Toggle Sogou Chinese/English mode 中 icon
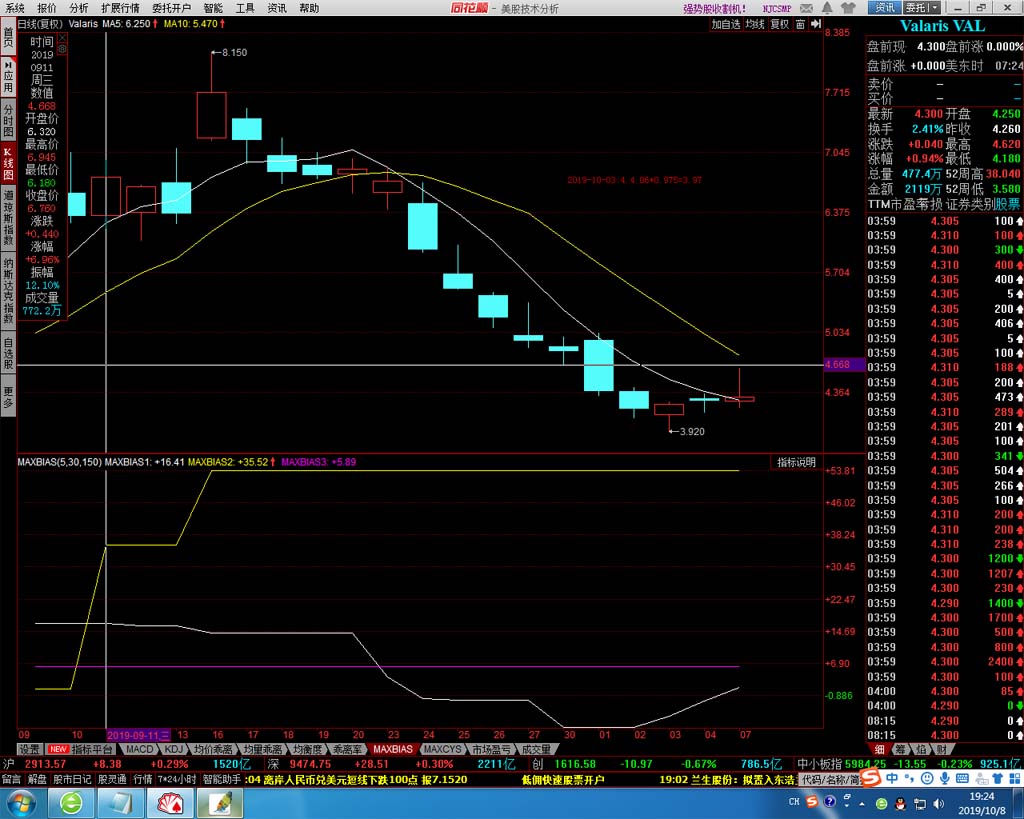This screenshot has height=819, width=1024. [891, 779]
